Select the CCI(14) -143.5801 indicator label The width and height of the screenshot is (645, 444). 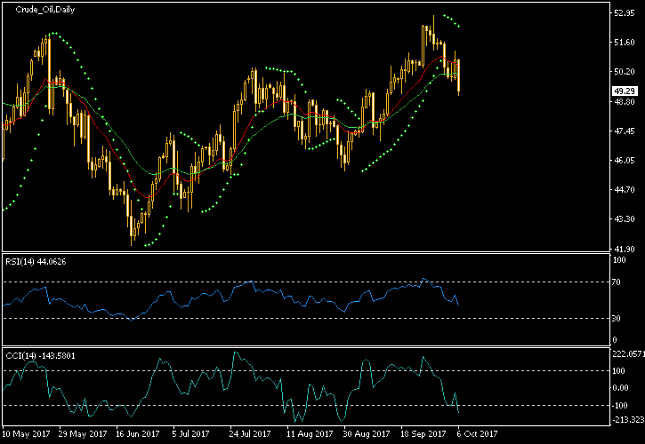pos(40,356)
